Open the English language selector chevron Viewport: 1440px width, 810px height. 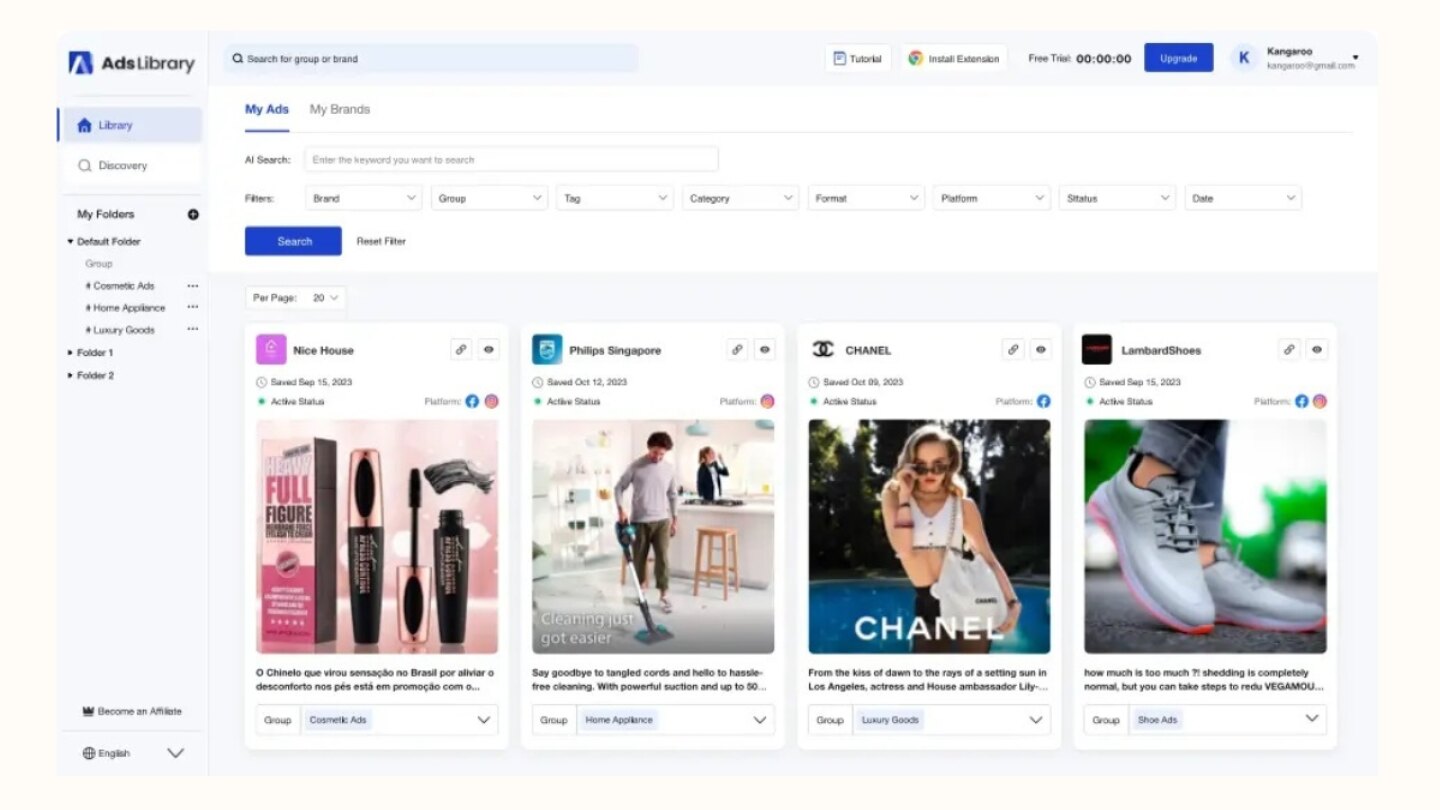pyautogui.click(x=176, y=753)
